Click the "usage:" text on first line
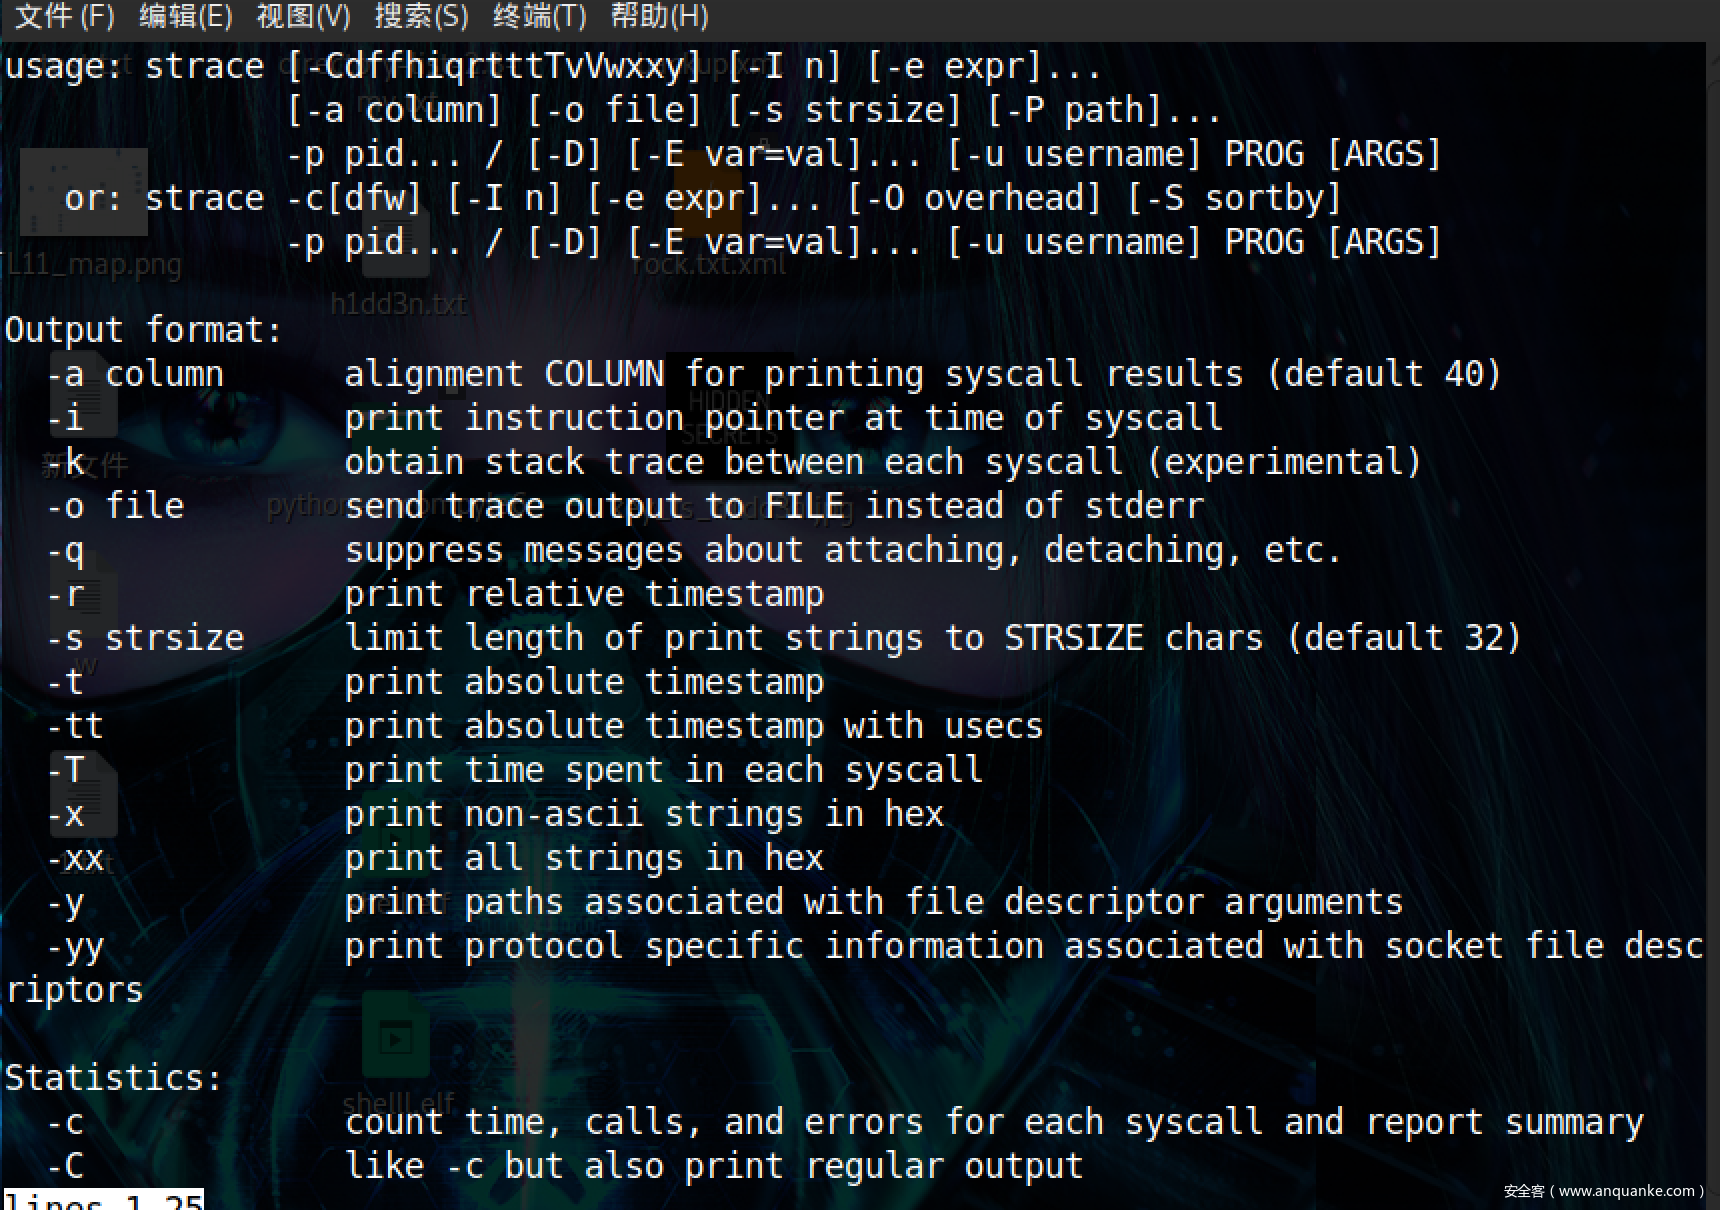The height and width of the screenshot is (1210, 1720). point(65,67)
